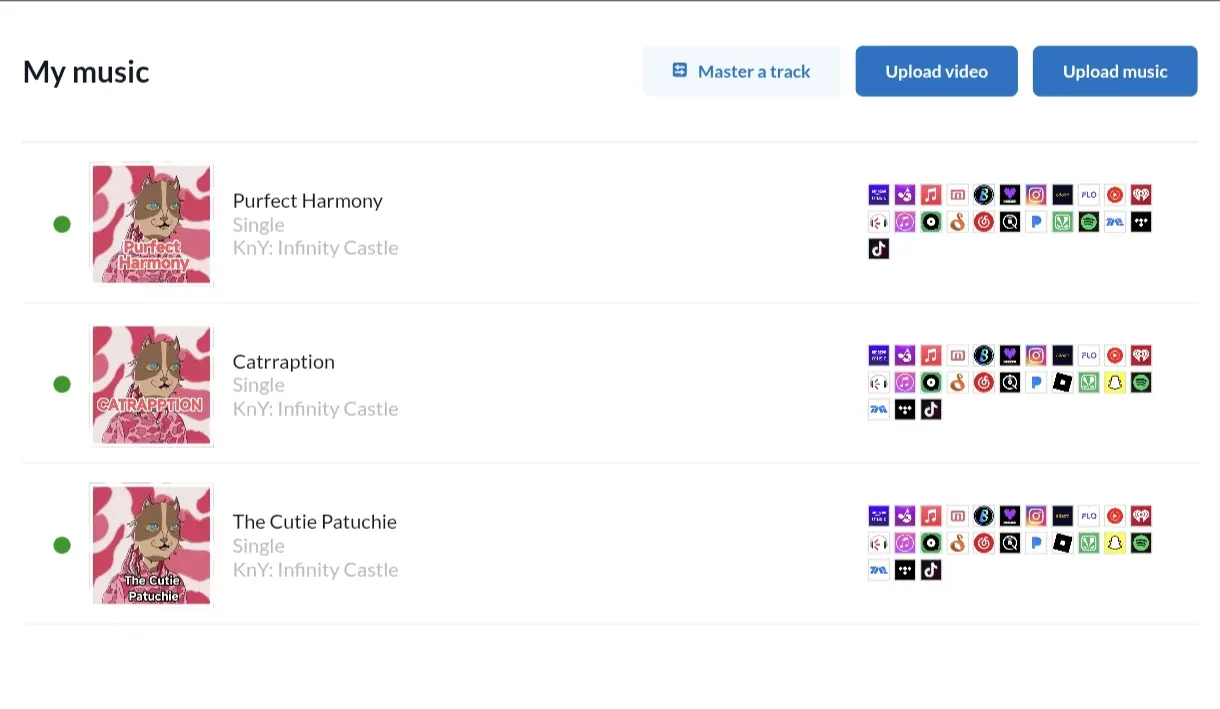Click the Anghami icon in Purfect Harmony row
The image size is (1220, 709).
(x=905, y=195)
